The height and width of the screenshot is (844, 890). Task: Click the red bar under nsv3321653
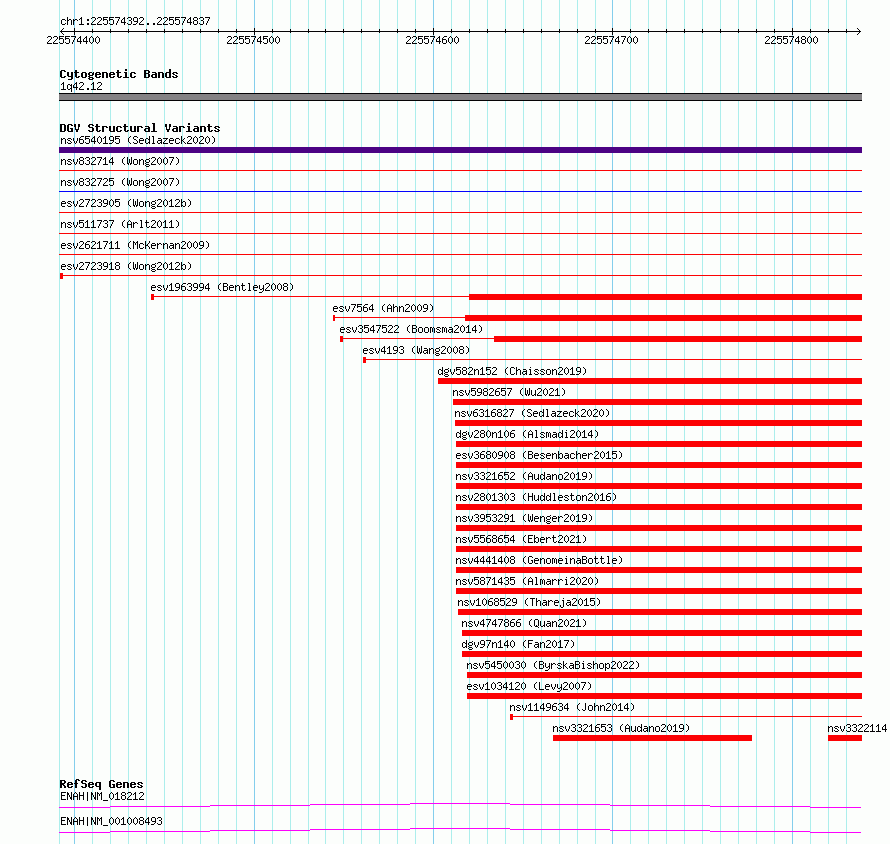tap(652, 738)
